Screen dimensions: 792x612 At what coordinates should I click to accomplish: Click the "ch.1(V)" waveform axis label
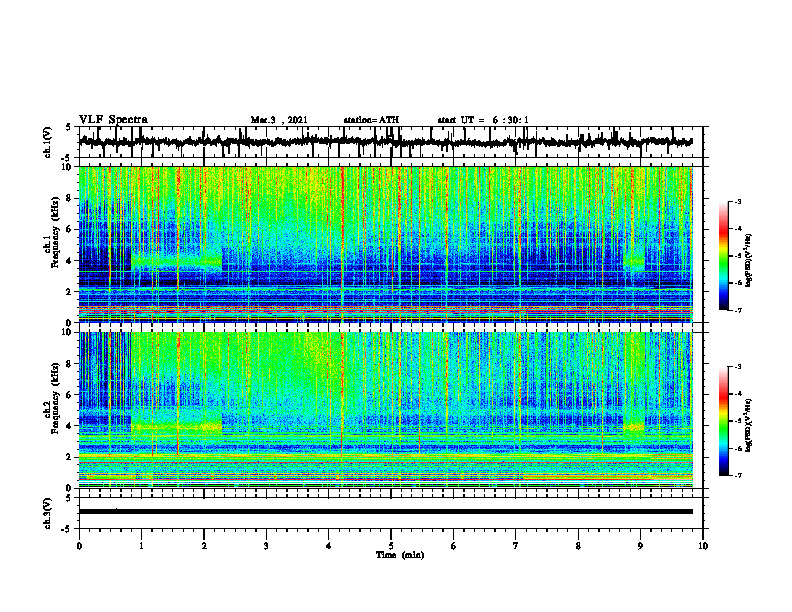(x=48, y=142)
